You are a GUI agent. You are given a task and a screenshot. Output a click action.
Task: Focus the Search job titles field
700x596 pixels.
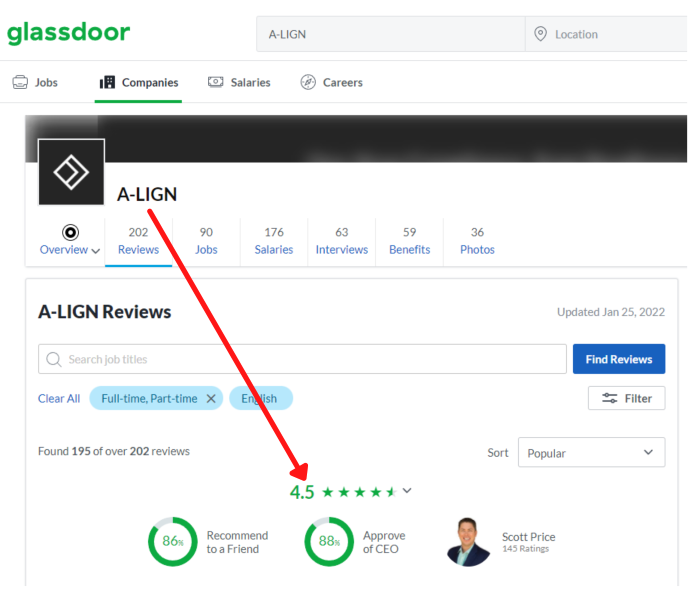(x=302, y=359)
